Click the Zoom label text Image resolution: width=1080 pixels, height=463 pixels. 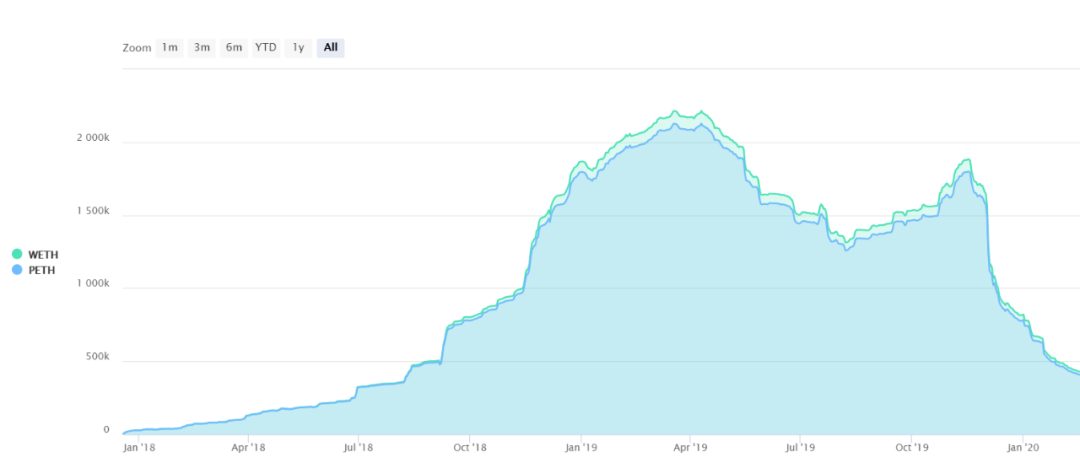(x=137, y=48)
